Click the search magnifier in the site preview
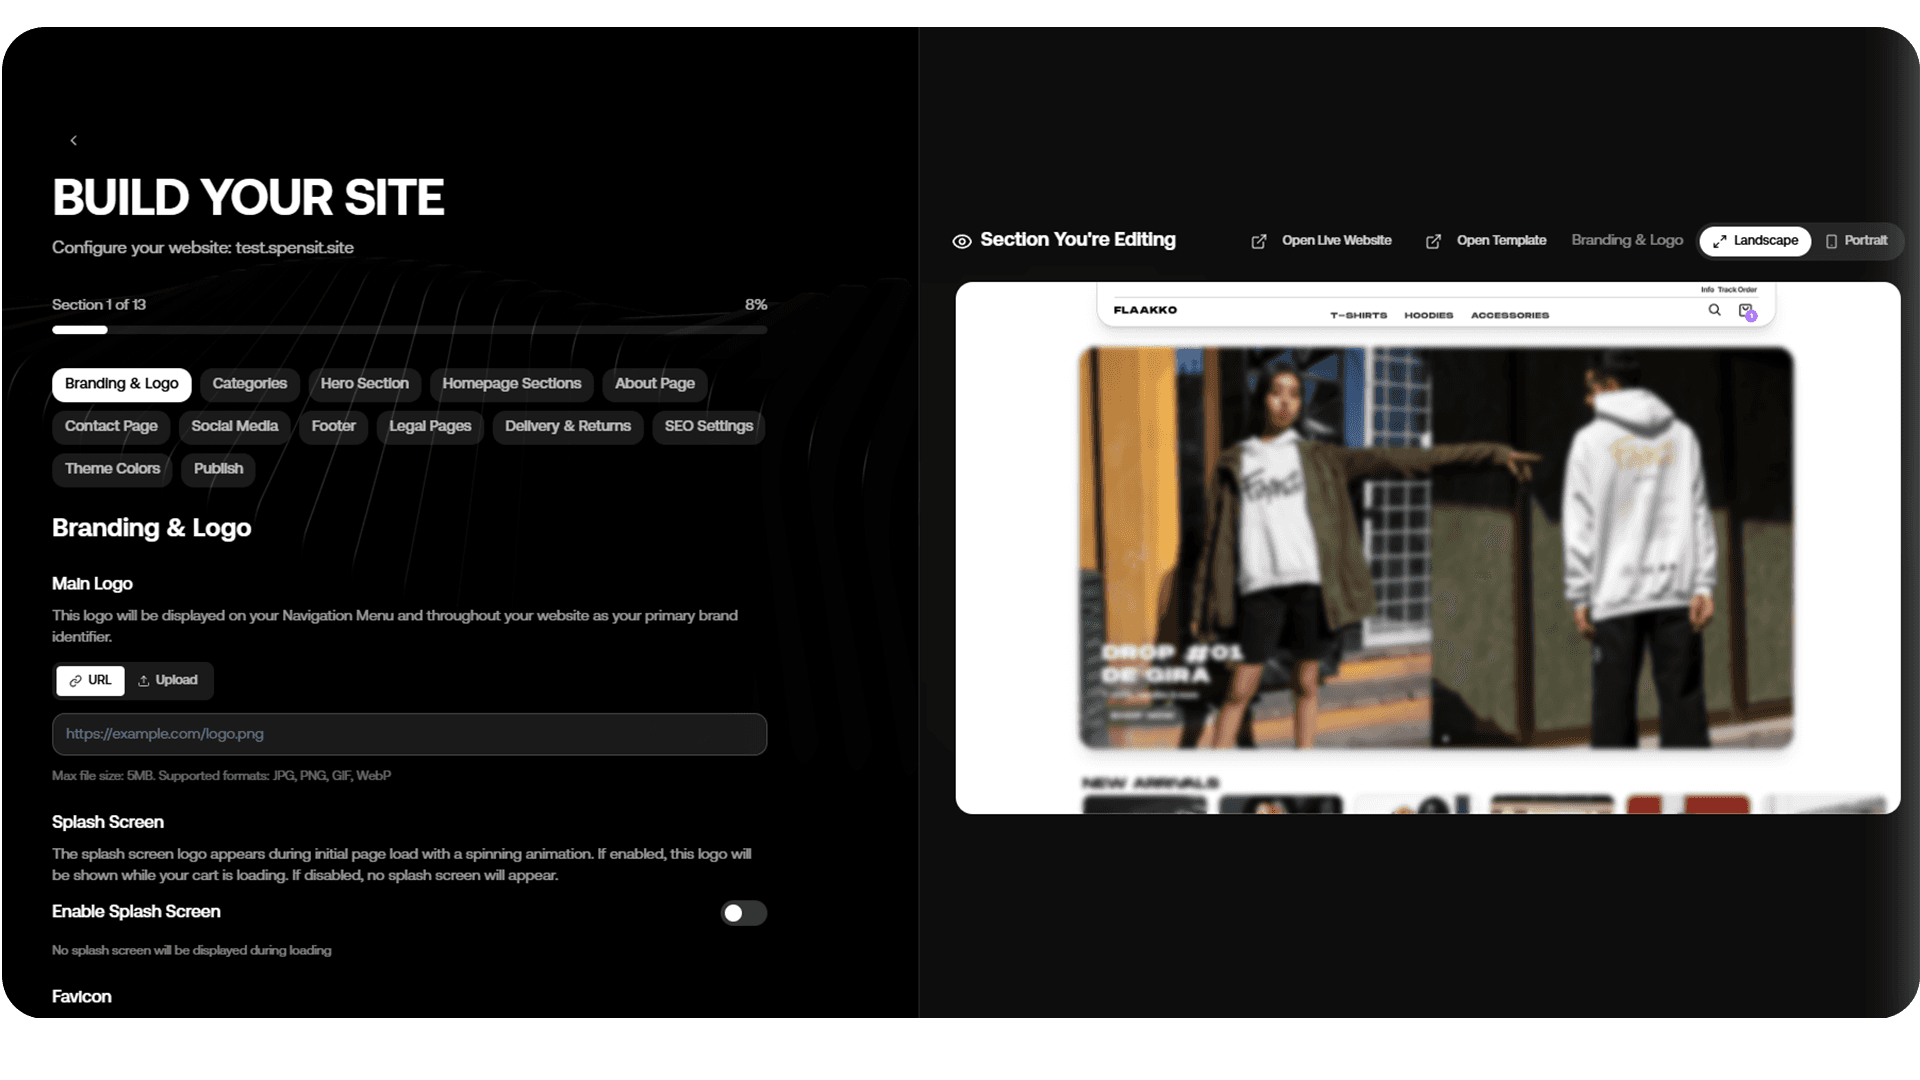The image size is (1920, 1080). [1714, 310]
